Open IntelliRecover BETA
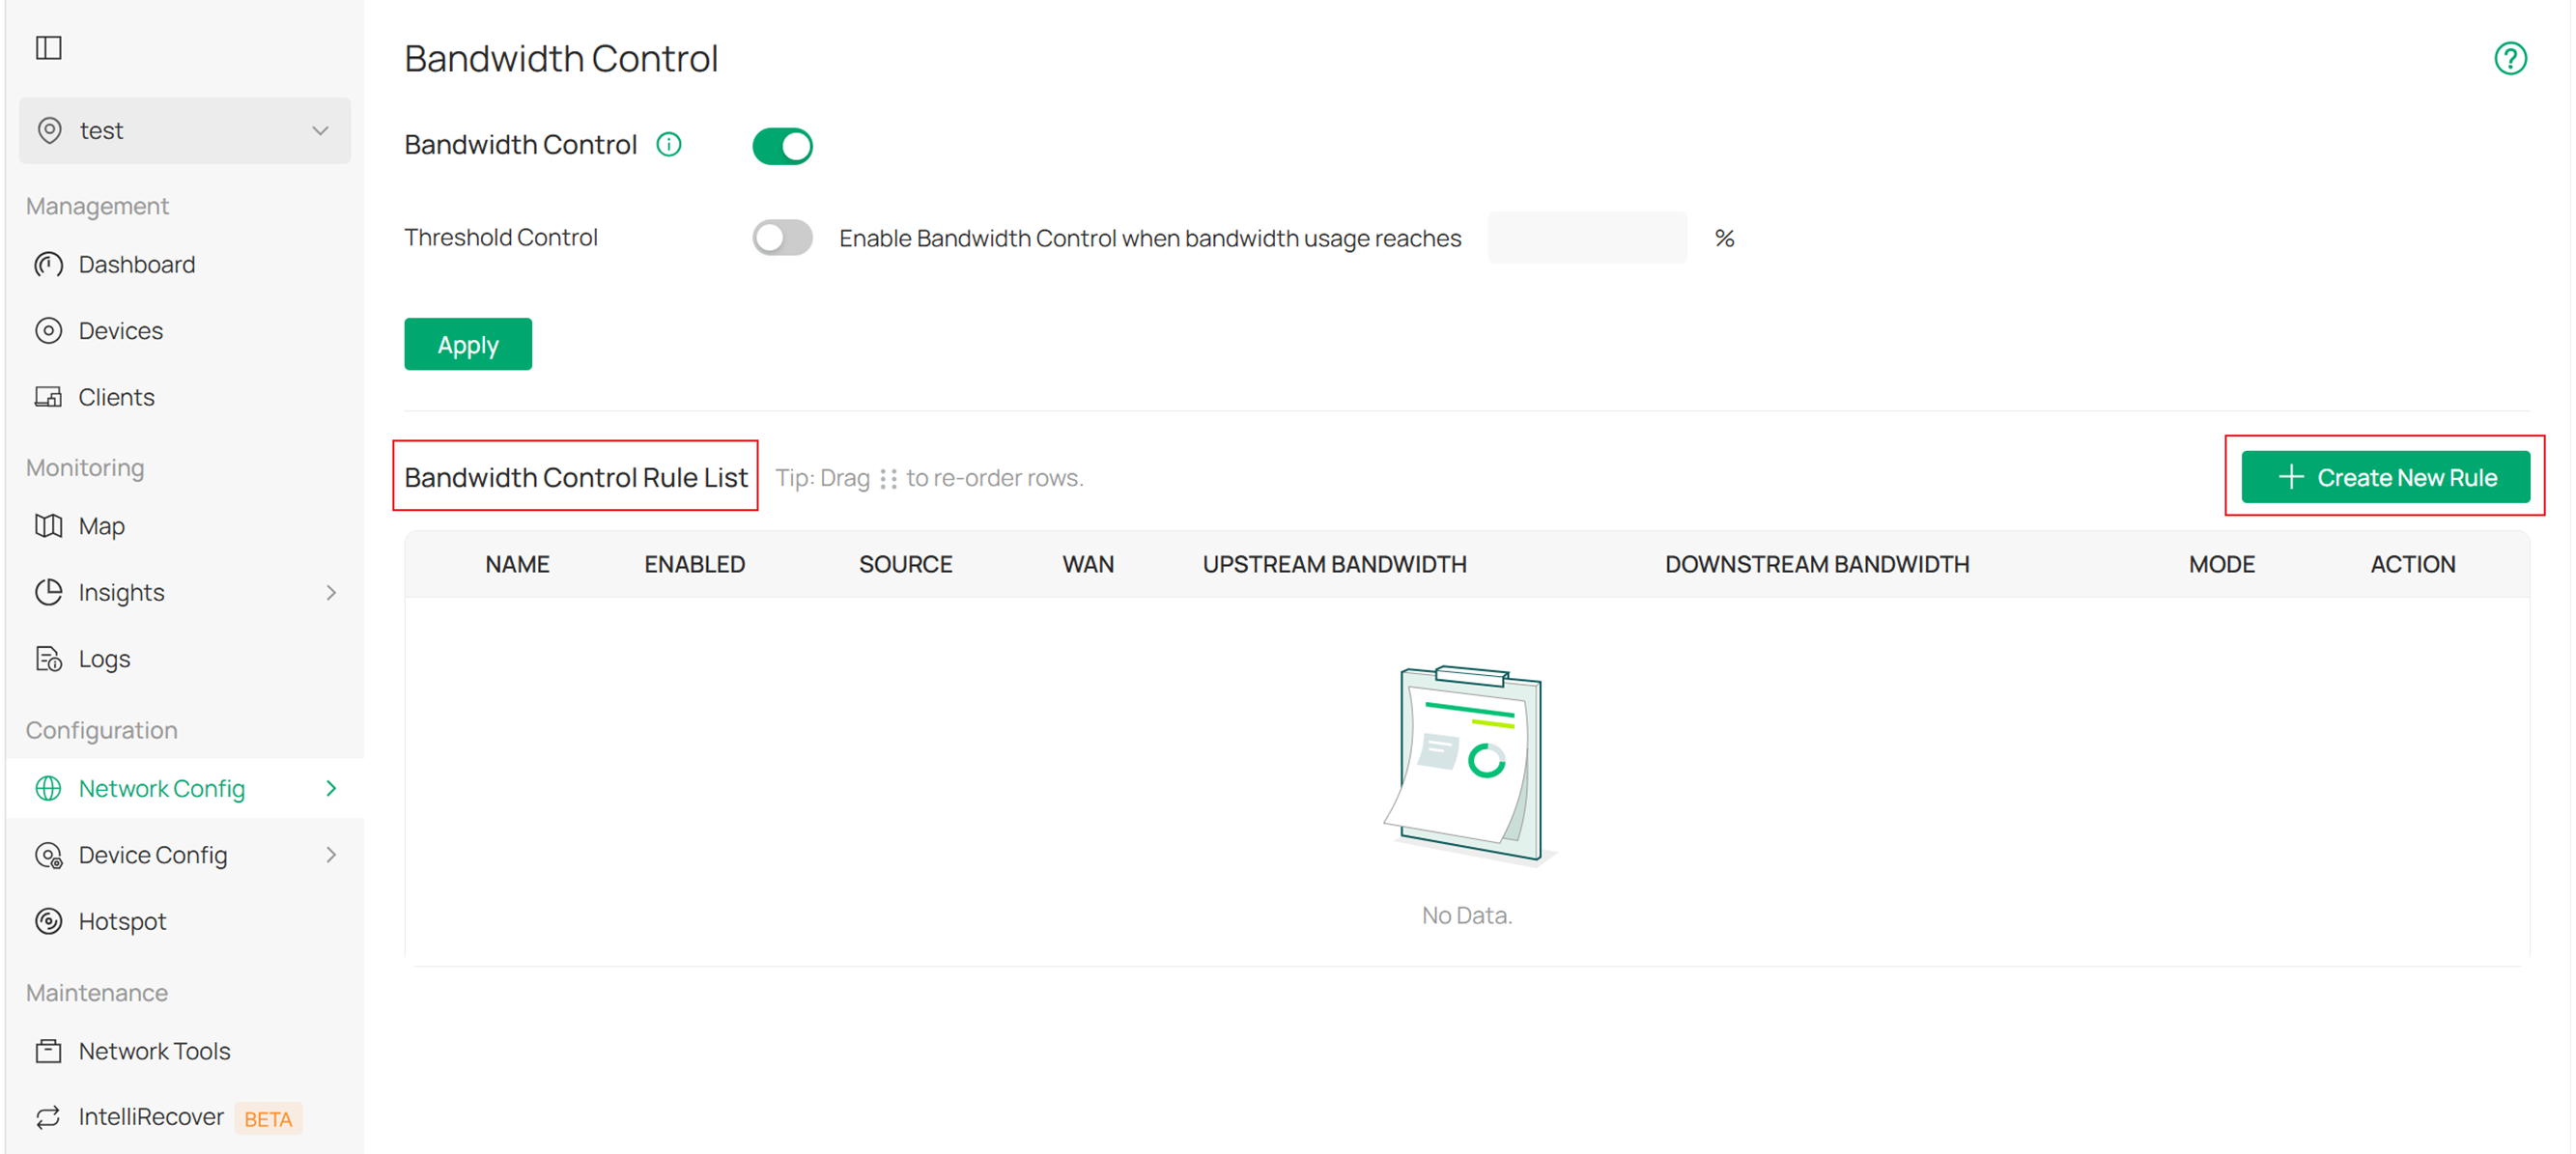 click(150, 1117)
